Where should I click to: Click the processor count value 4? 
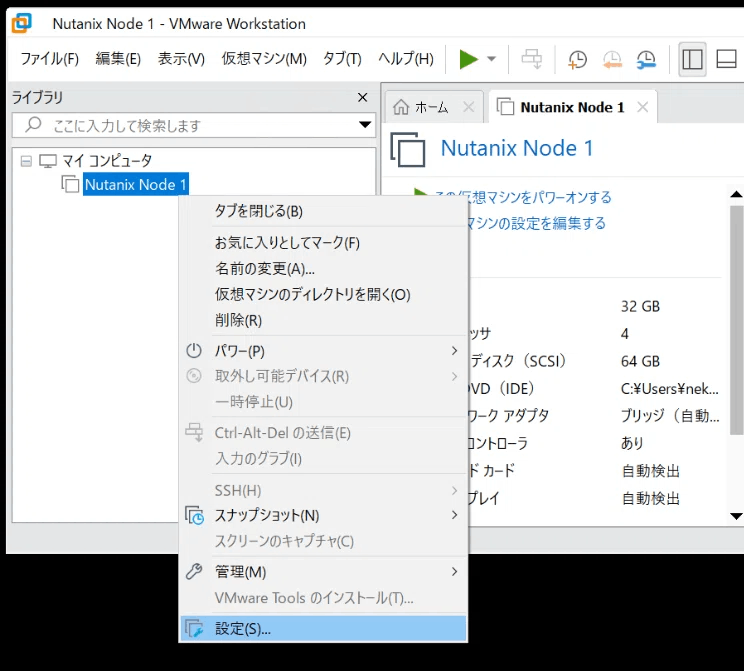coord(625,334)
